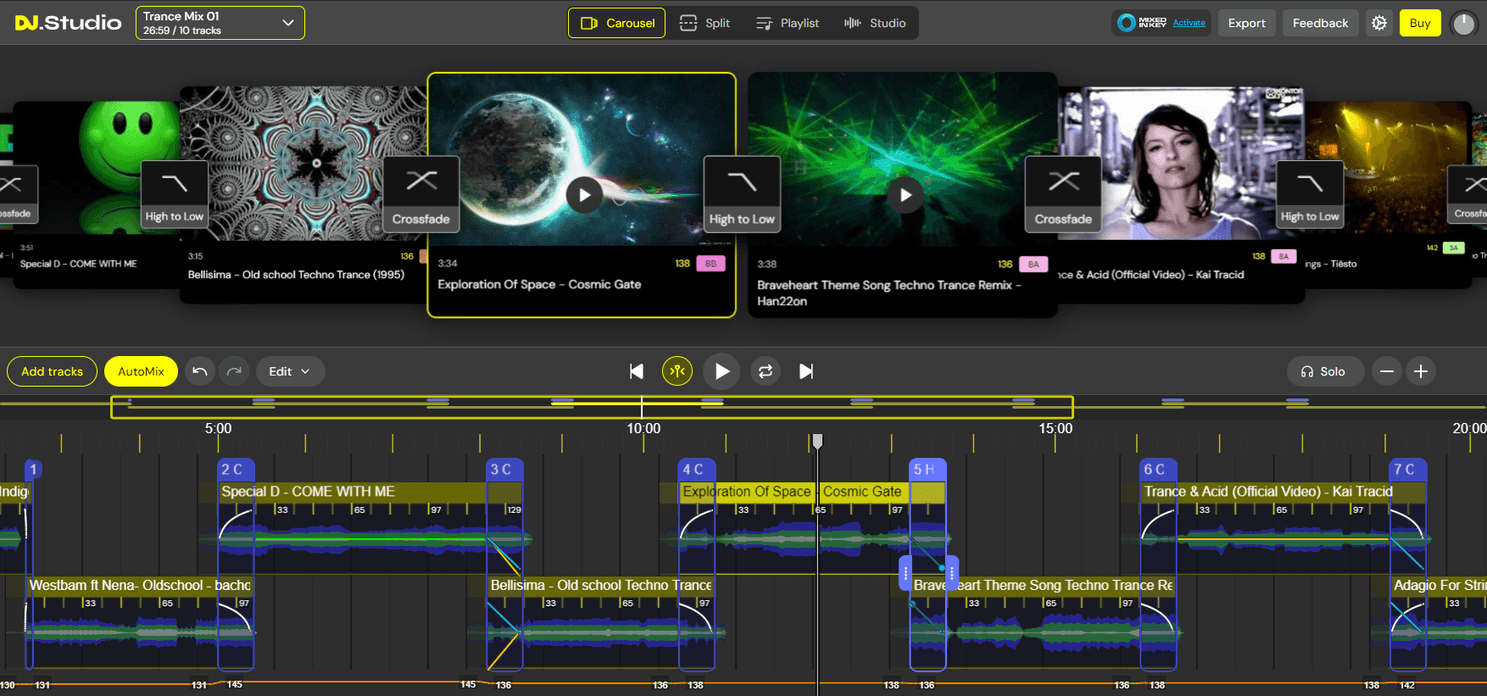Click the Mixed In Key logo
The image size is (1487, 696).
coord(1142,23)
